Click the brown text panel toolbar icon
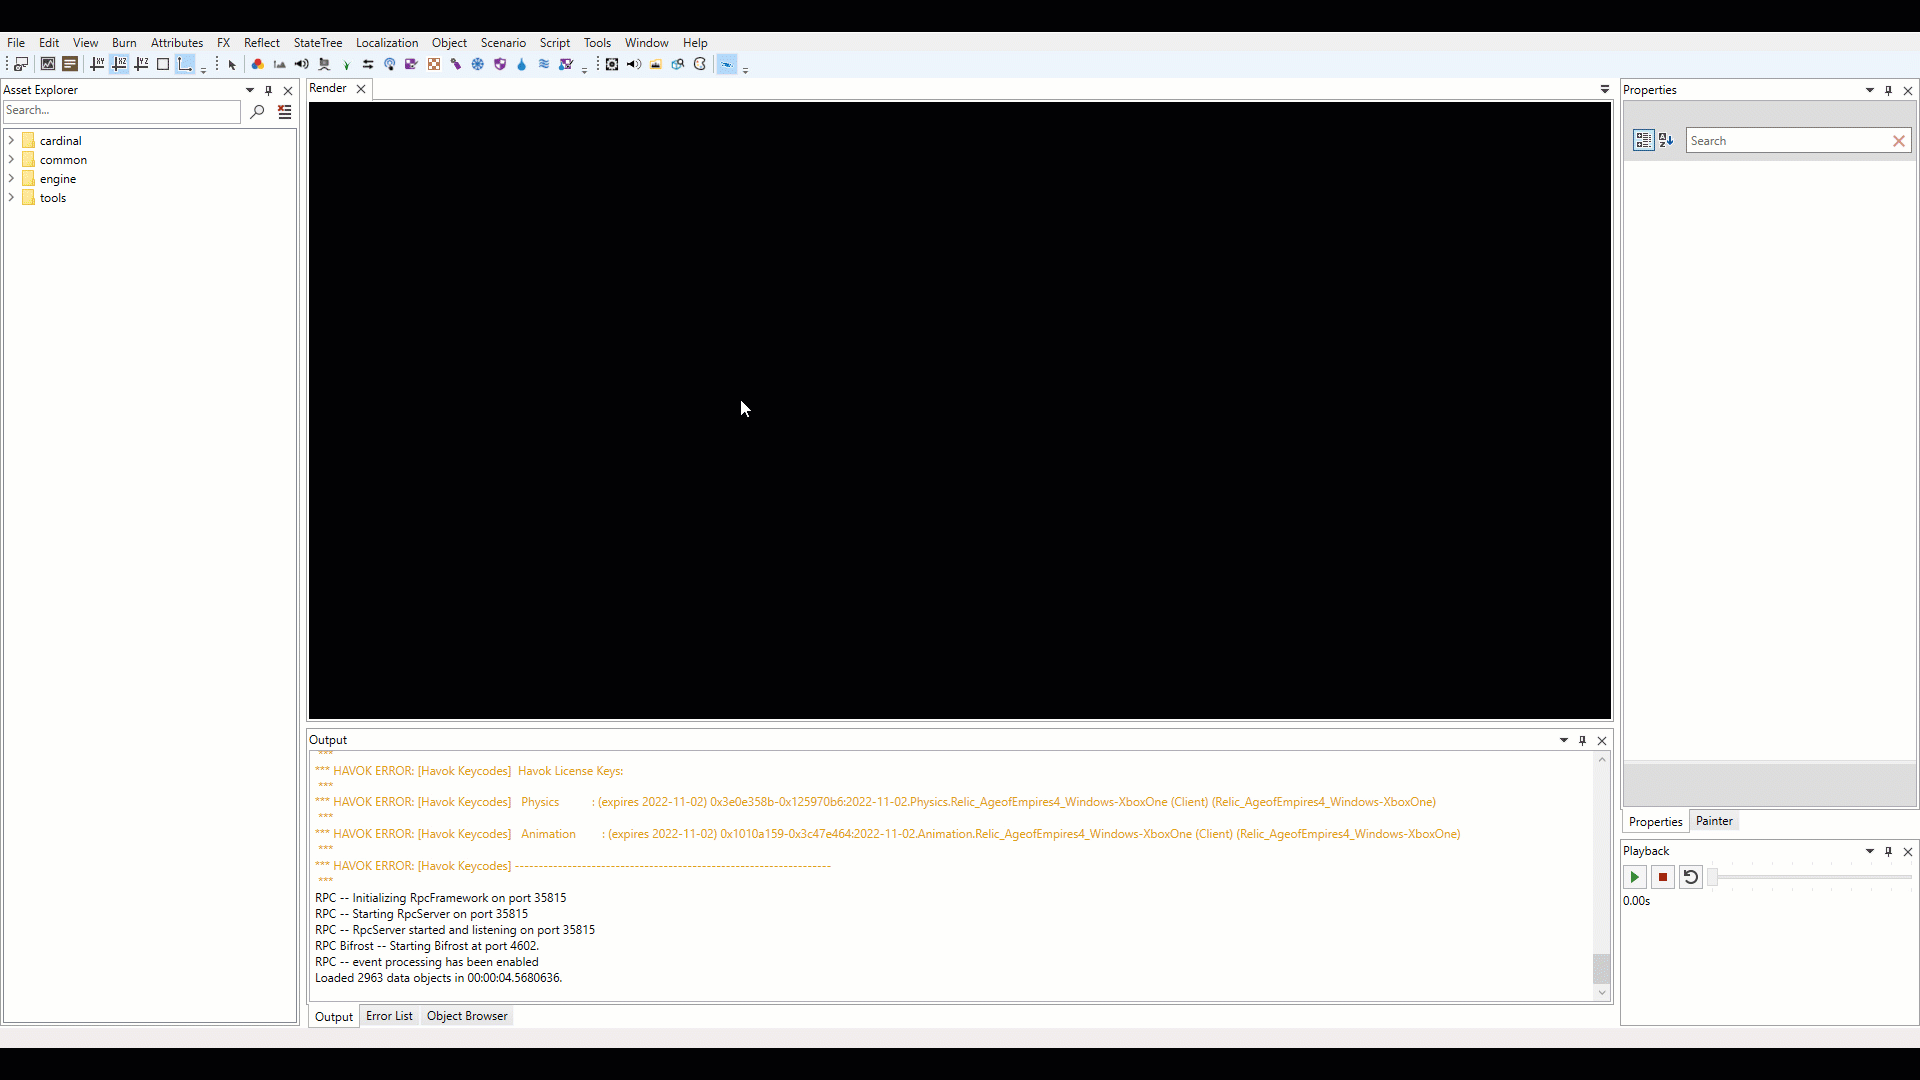This screenshot has height=1080, width=1920. click(70, 64)
